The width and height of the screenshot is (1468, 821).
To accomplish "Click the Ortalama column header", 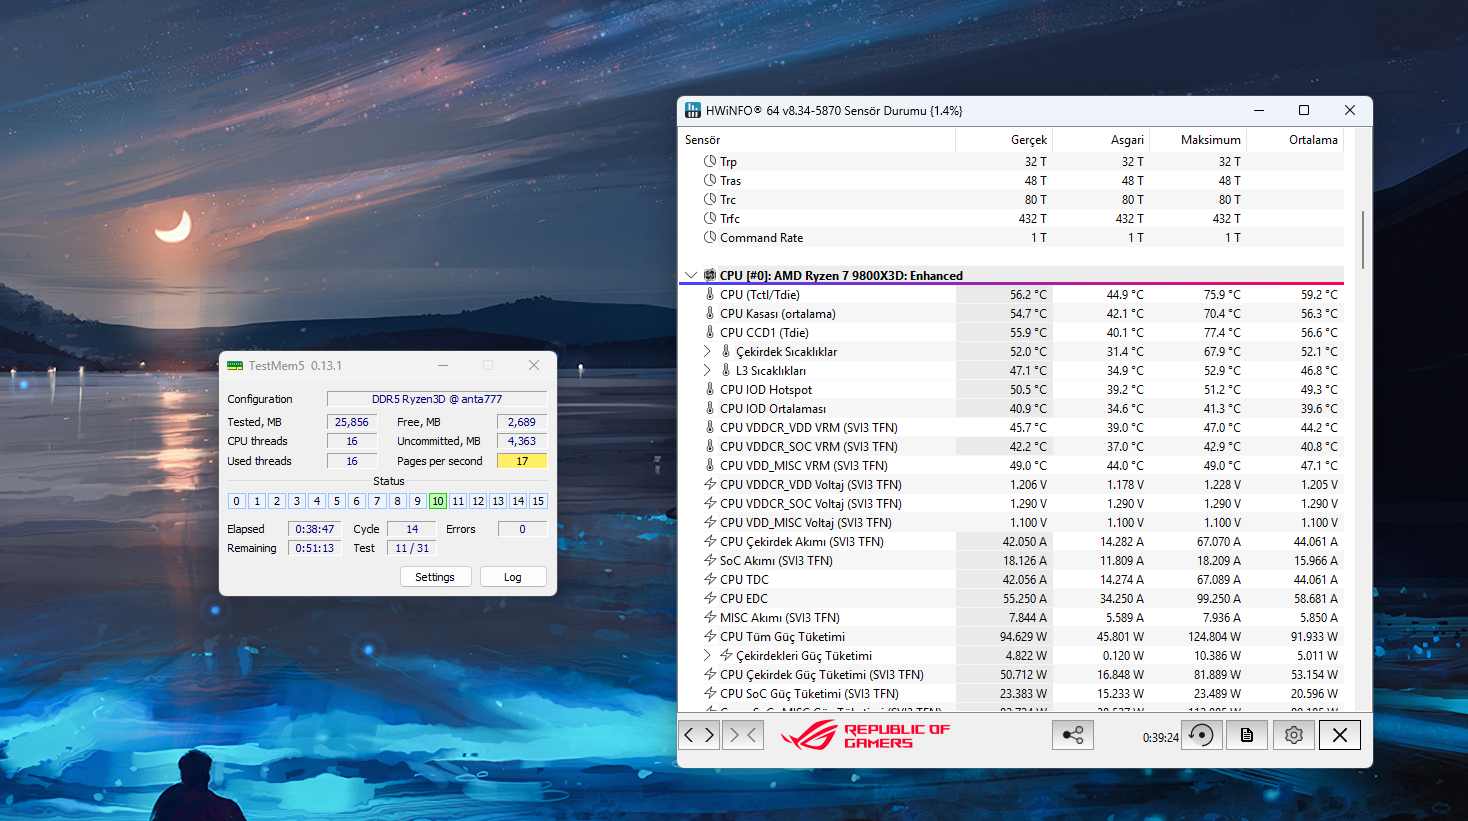I will pos(1295,140).
